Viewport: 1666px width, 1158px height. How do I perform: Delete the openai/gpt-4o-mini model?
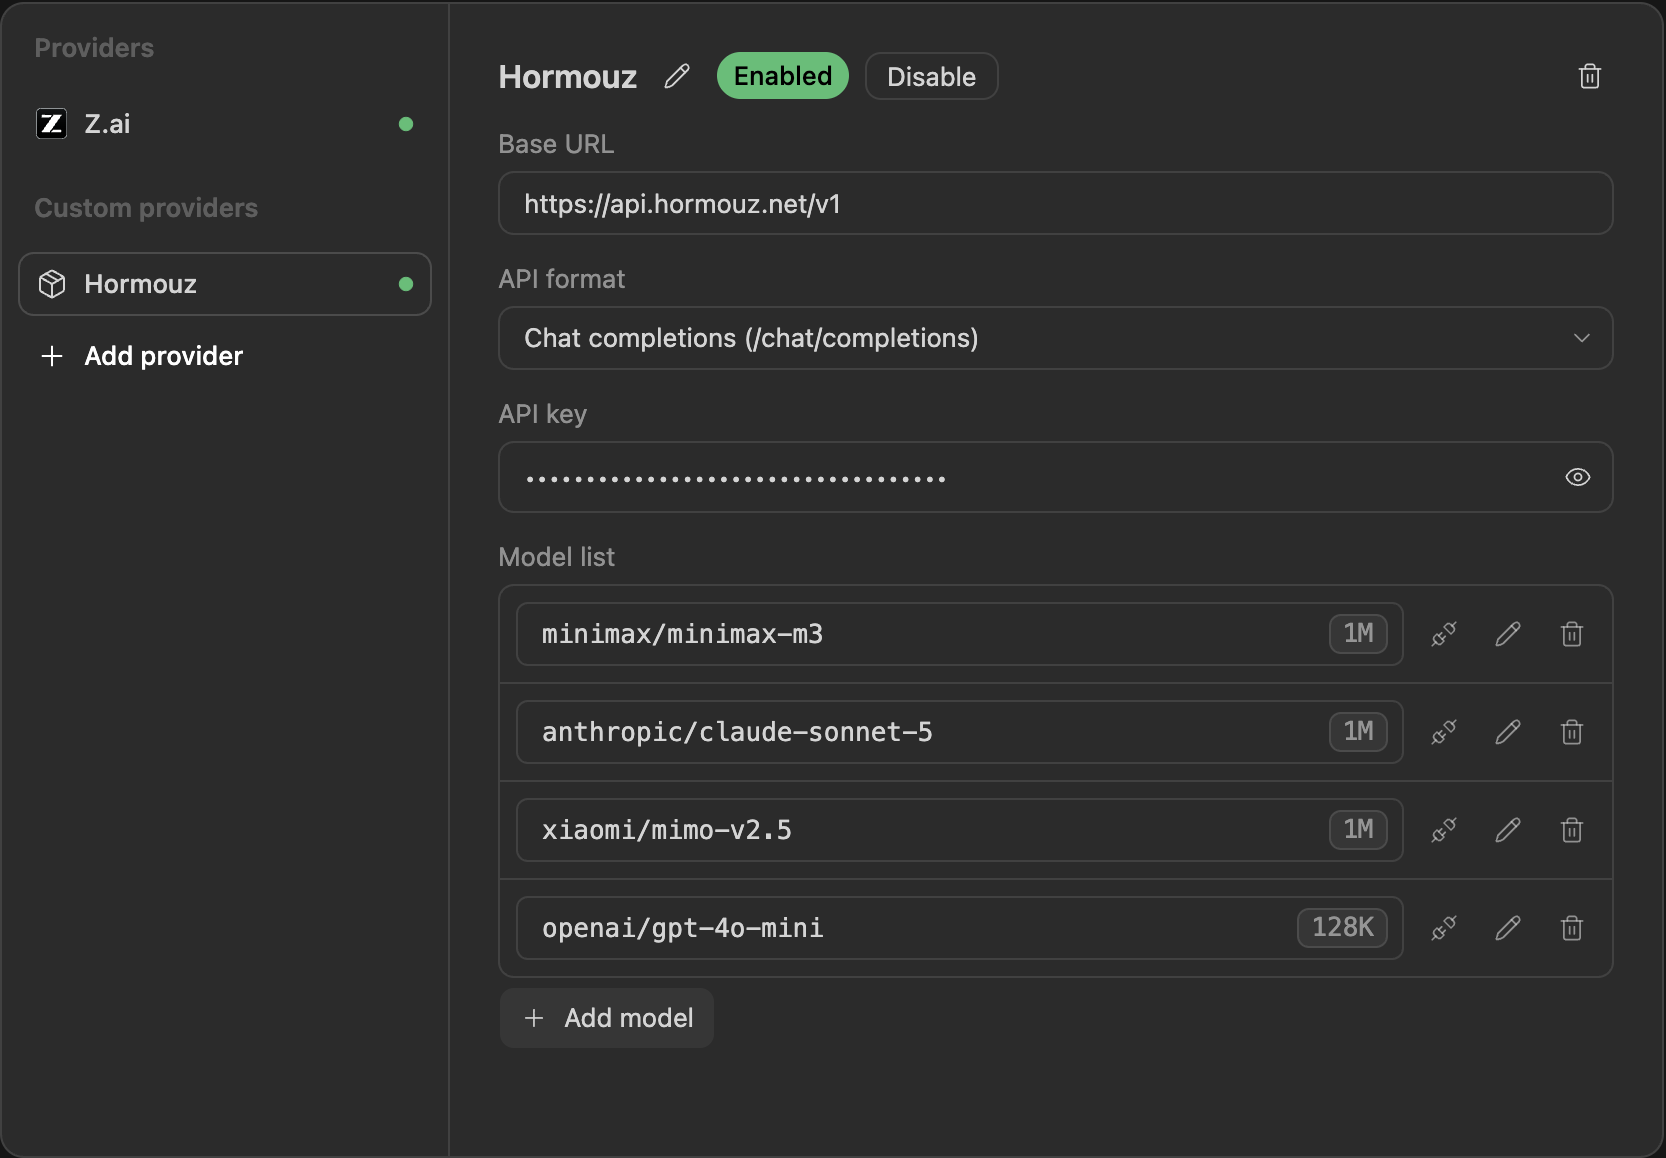[1572, 928]
